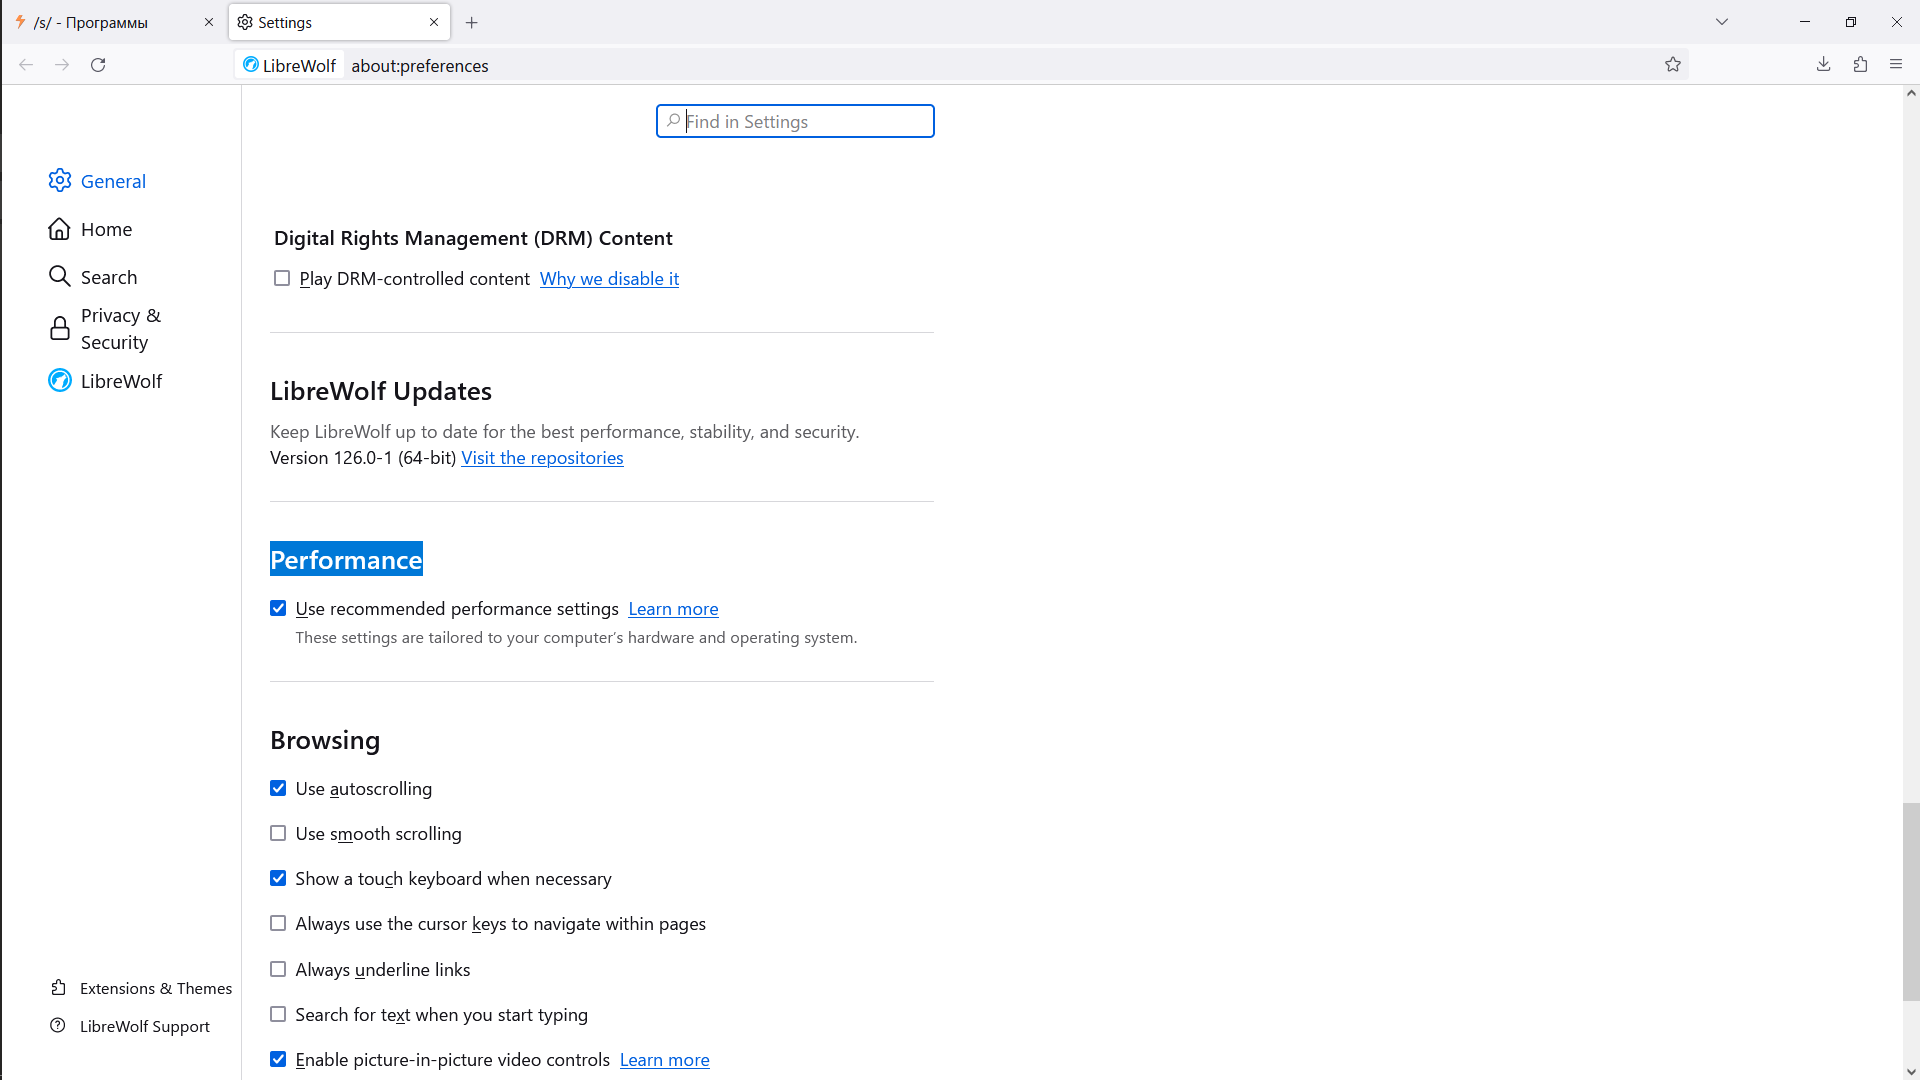The image size is (1920, 1080).
Task: Focus the Find in Settings search box
Action: [x=795, y=121]
